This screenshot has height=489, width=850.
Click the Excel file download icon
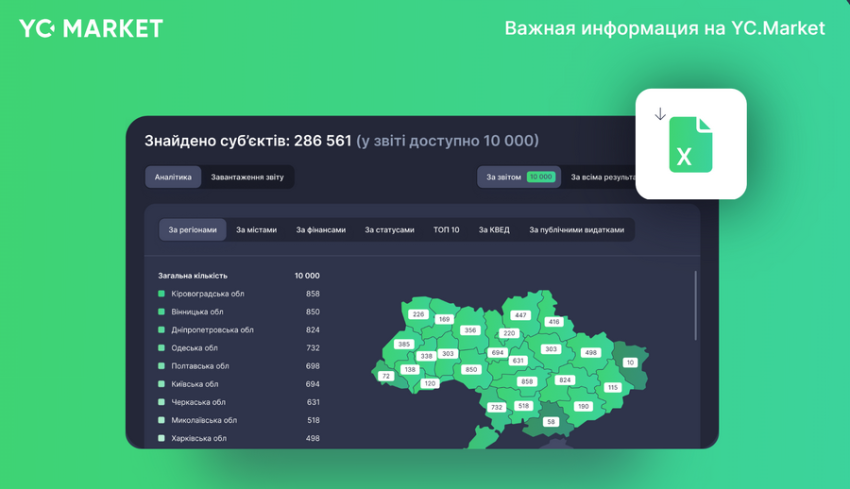[x=690, y=144]
